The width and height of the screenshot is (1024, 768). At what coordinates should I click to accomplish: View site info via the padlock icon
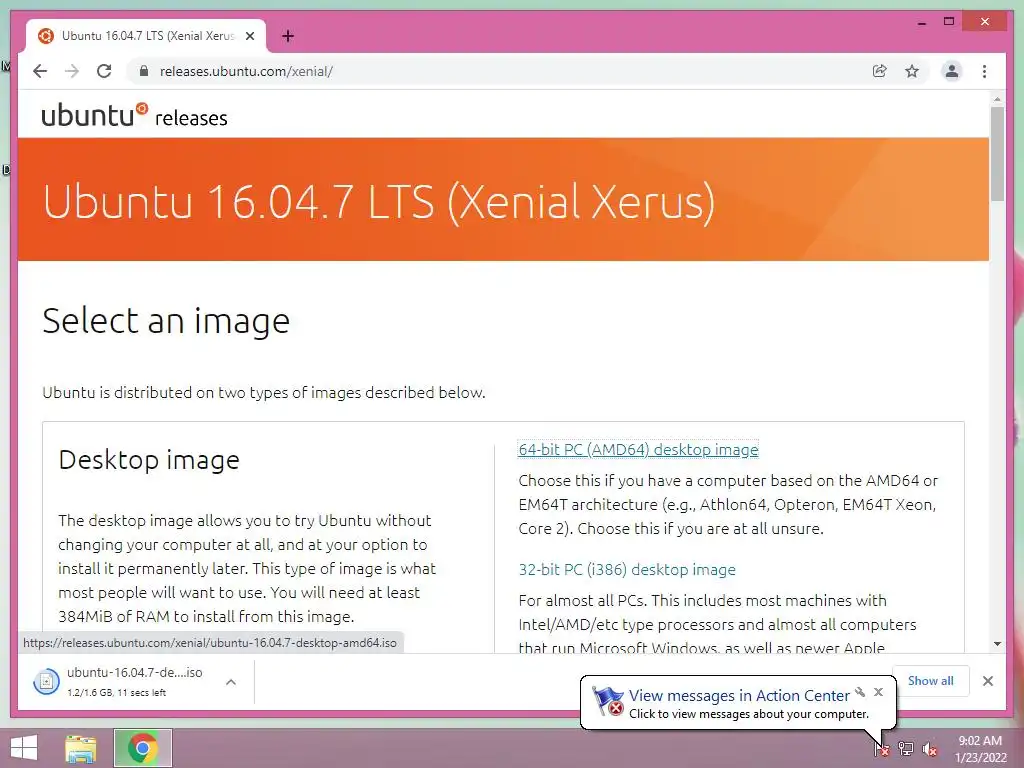pyautogui.click(x=144, y=71)
